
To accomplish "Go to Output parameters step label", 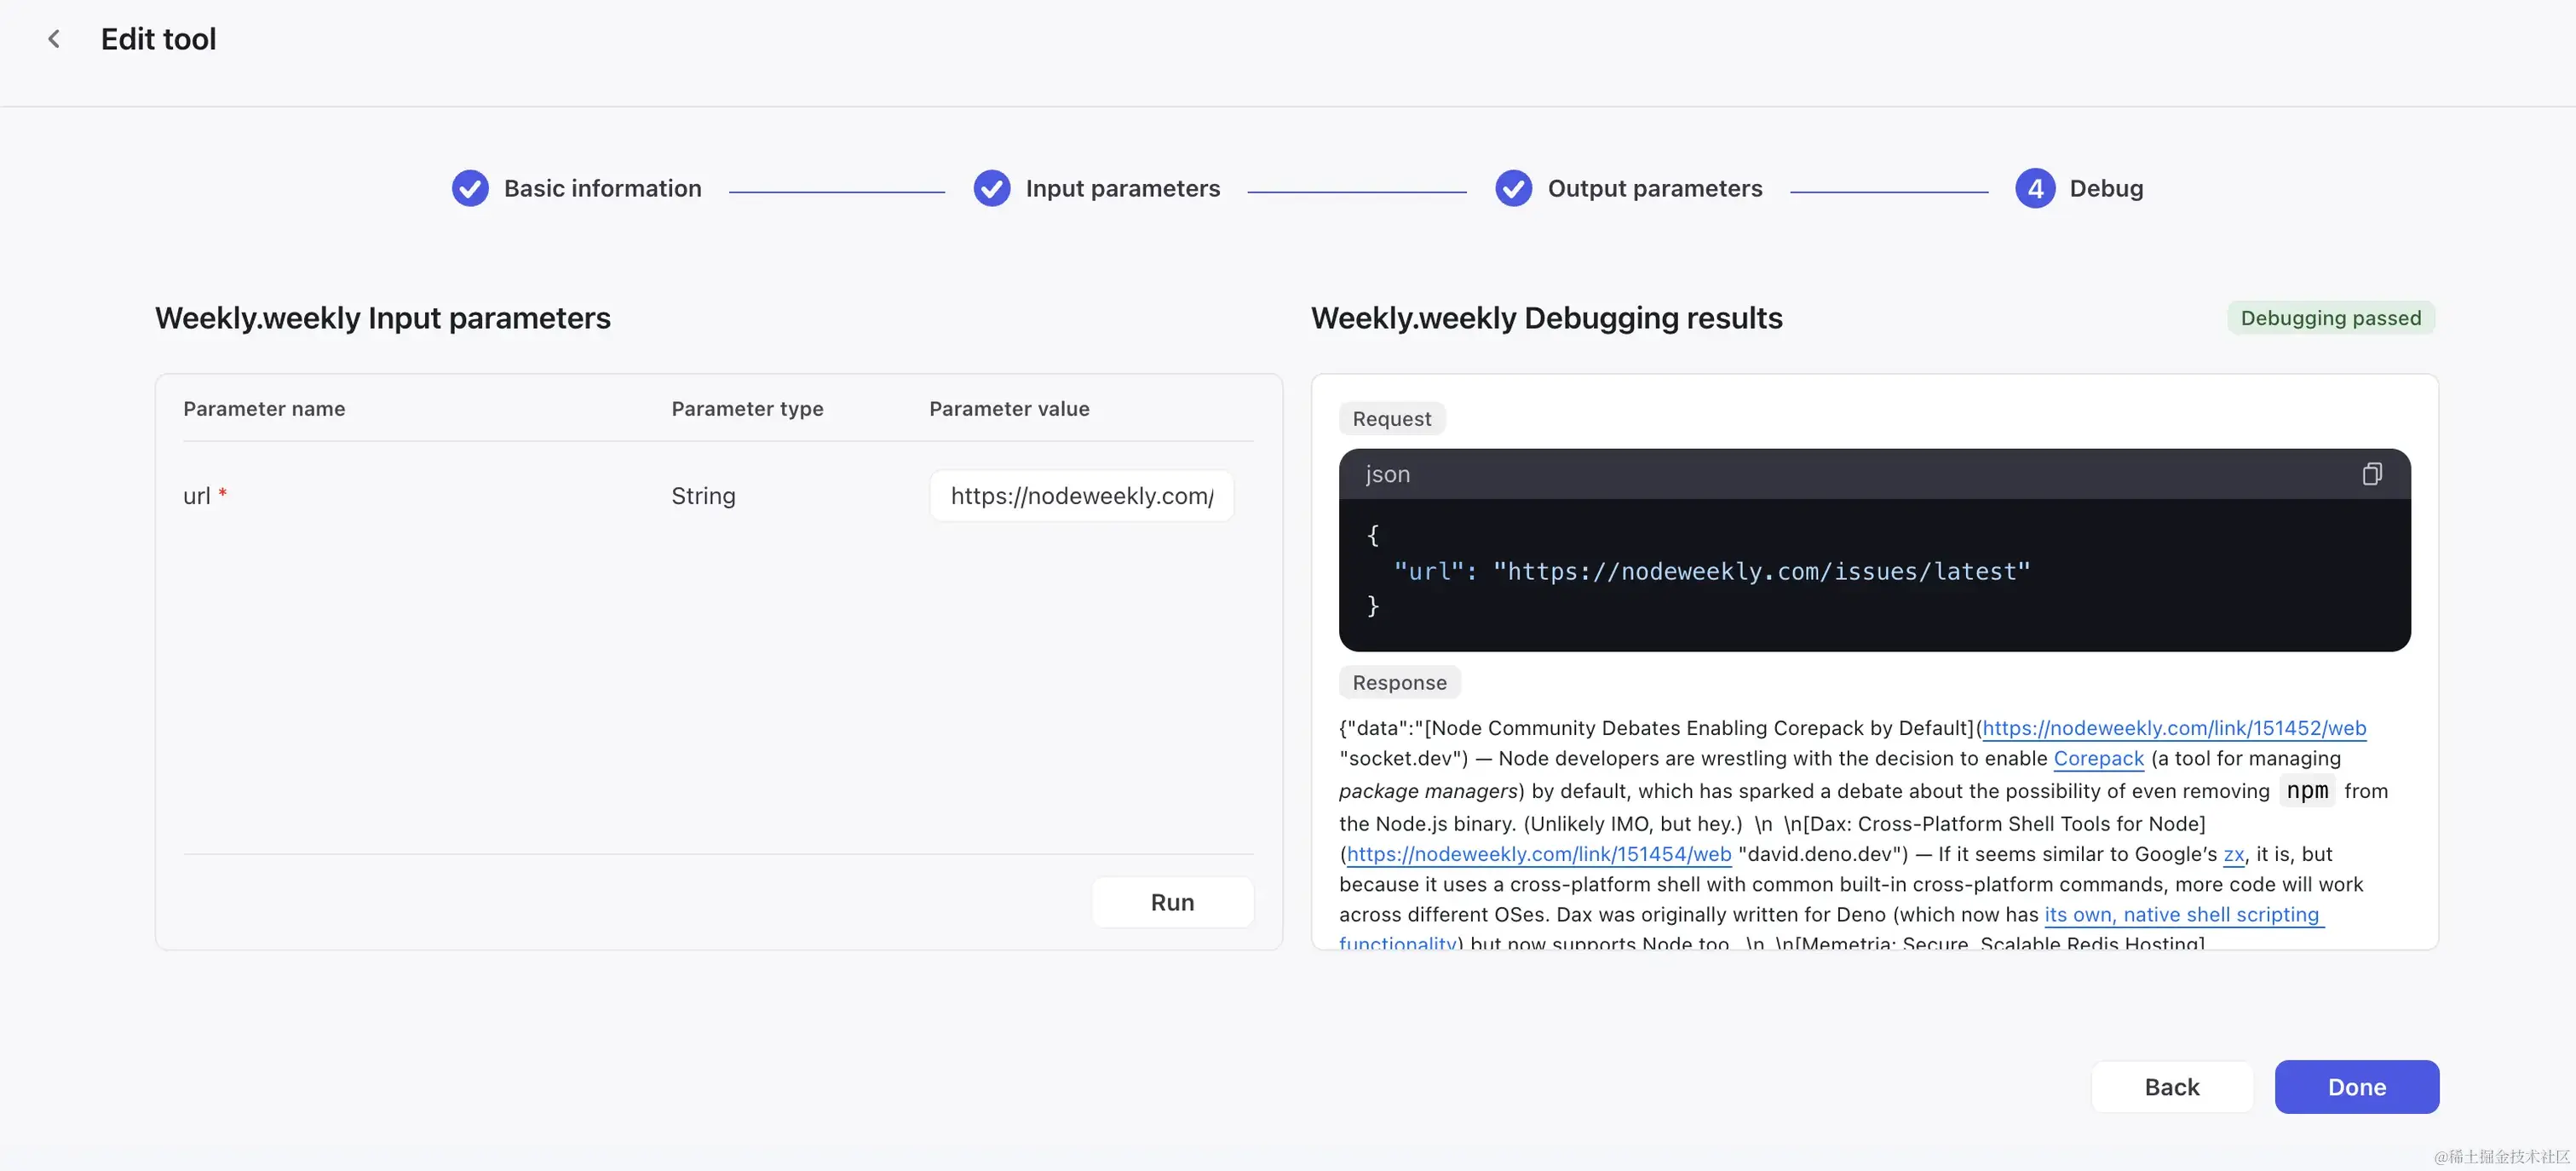I will (1654, 188).
